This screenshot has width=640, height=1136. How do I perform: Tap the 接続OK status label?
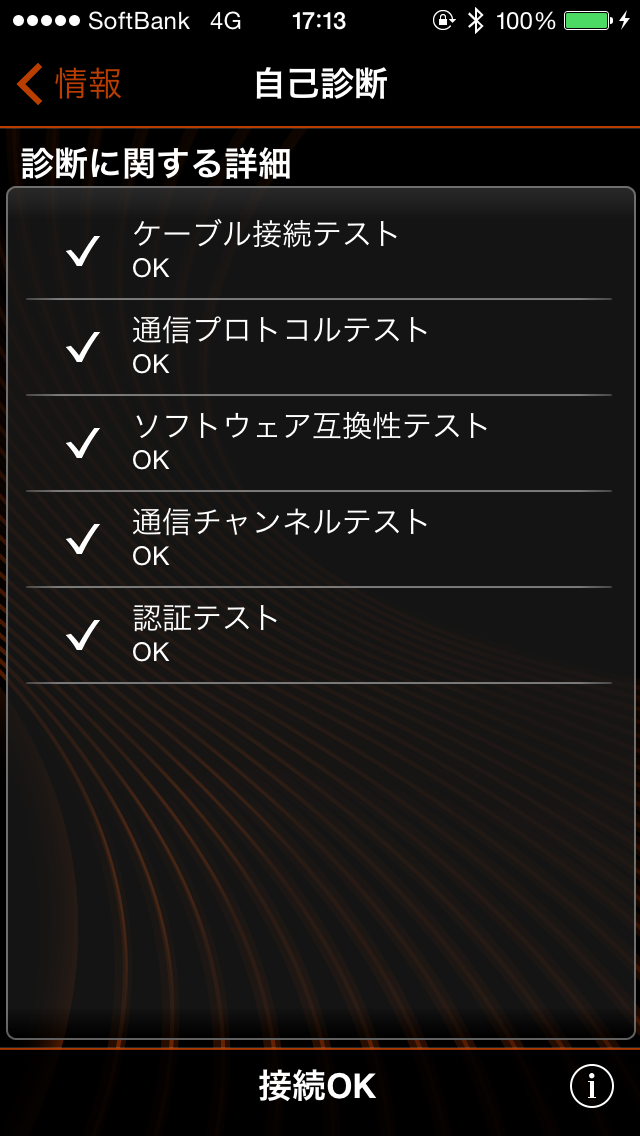tap(317, 1086)
